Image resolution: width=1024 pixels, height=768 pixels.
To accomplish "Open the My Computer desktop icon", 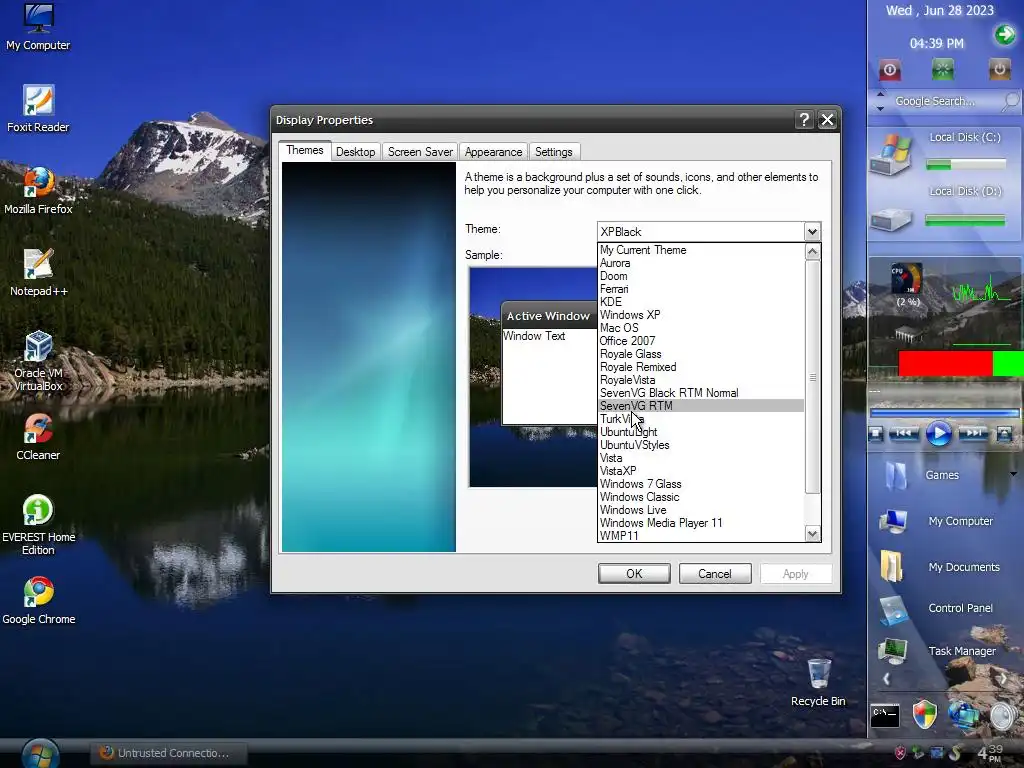I will 38,27.
